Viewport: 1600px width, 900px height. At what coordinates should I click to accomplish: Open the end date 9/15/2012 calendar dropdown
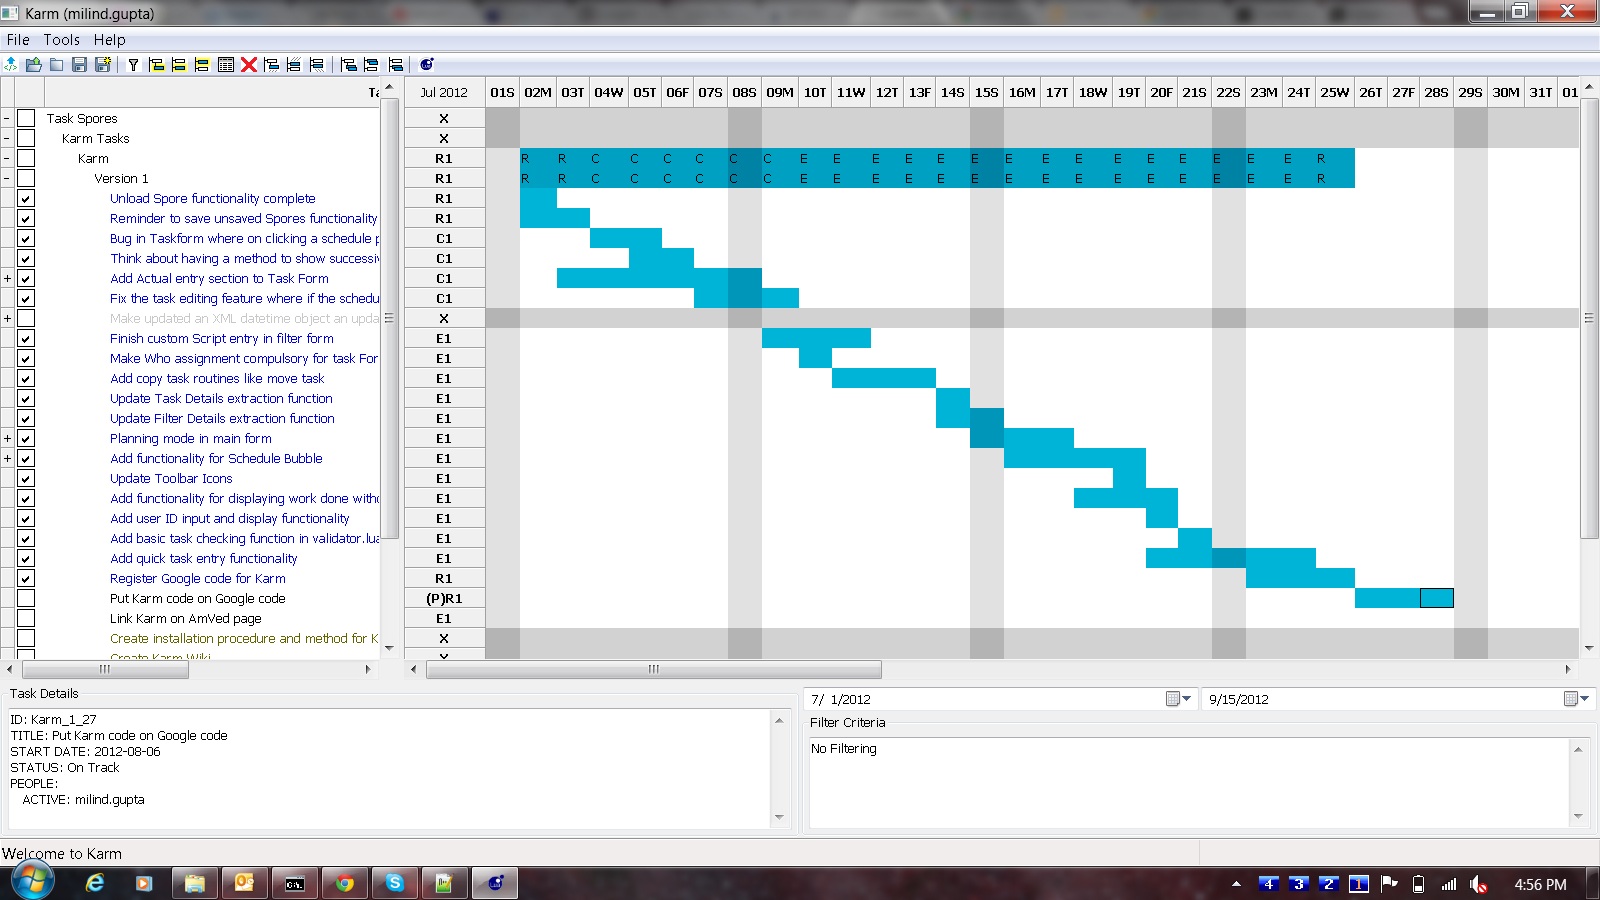pyautogui.click(x=1577, y=699)
